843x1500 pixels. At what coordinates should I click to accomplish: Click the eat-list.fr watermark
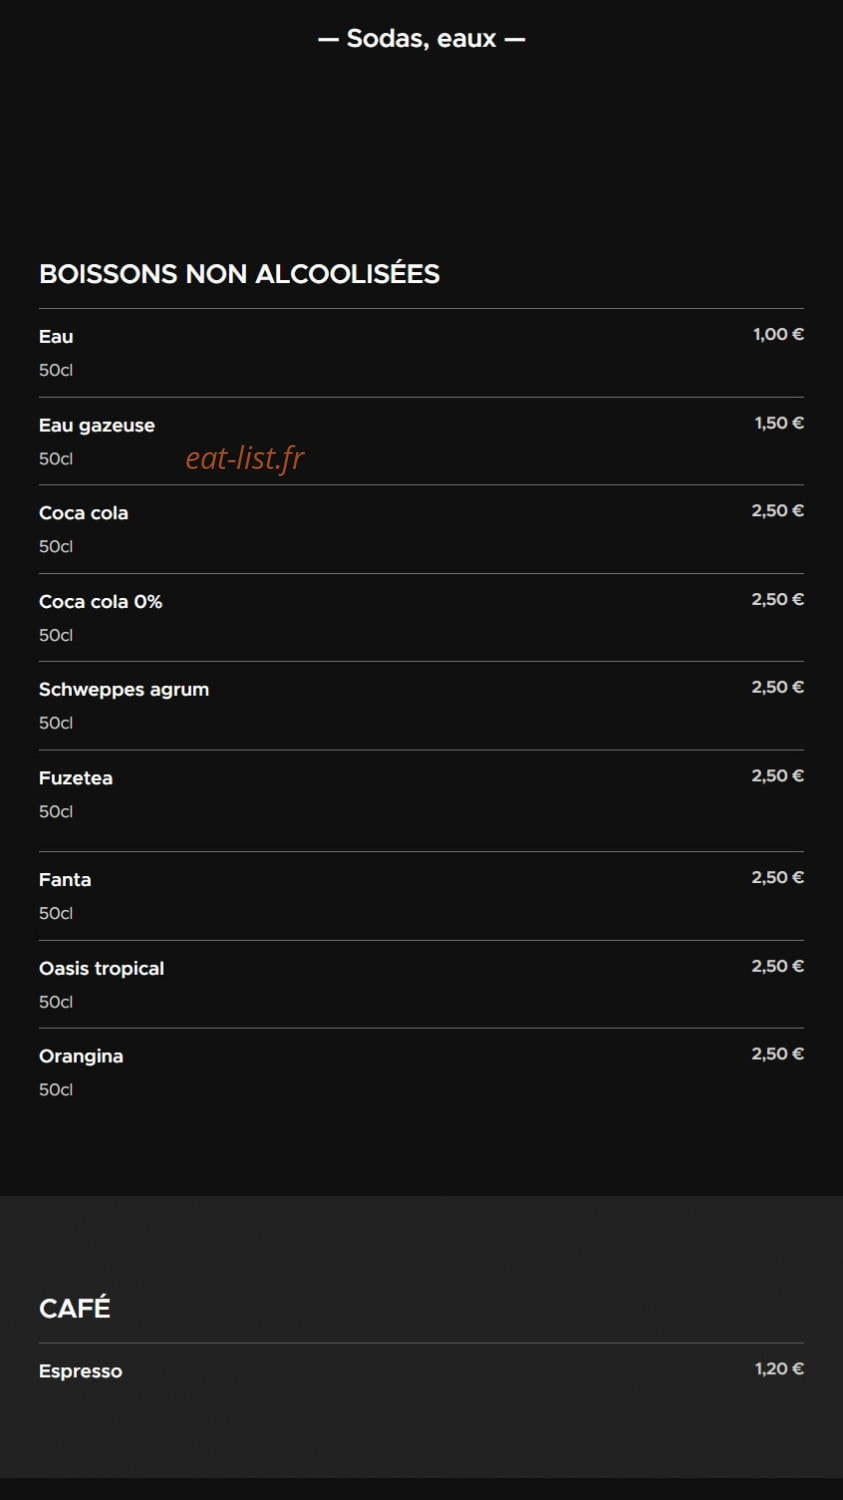[245, 458]
